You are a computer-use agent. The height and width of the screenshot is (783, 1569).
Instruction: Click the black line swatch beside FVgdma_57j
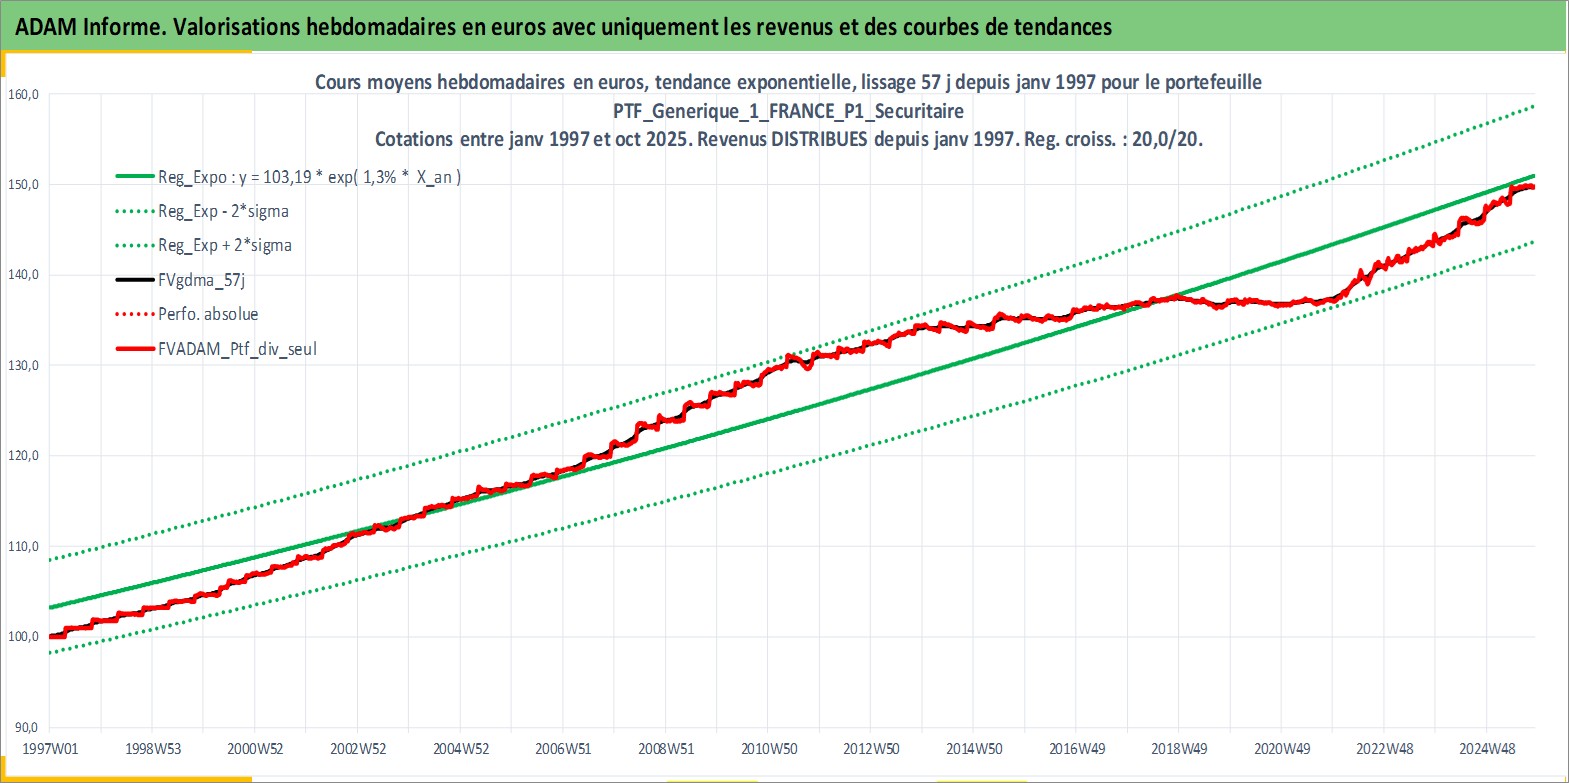pos(135,280)
